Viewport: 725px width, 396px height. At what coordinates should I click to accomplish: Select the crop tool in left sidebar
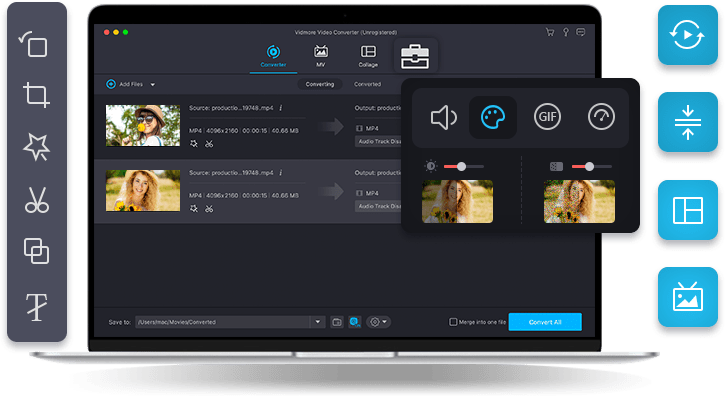pyautogui.click(x=36, y=95)
